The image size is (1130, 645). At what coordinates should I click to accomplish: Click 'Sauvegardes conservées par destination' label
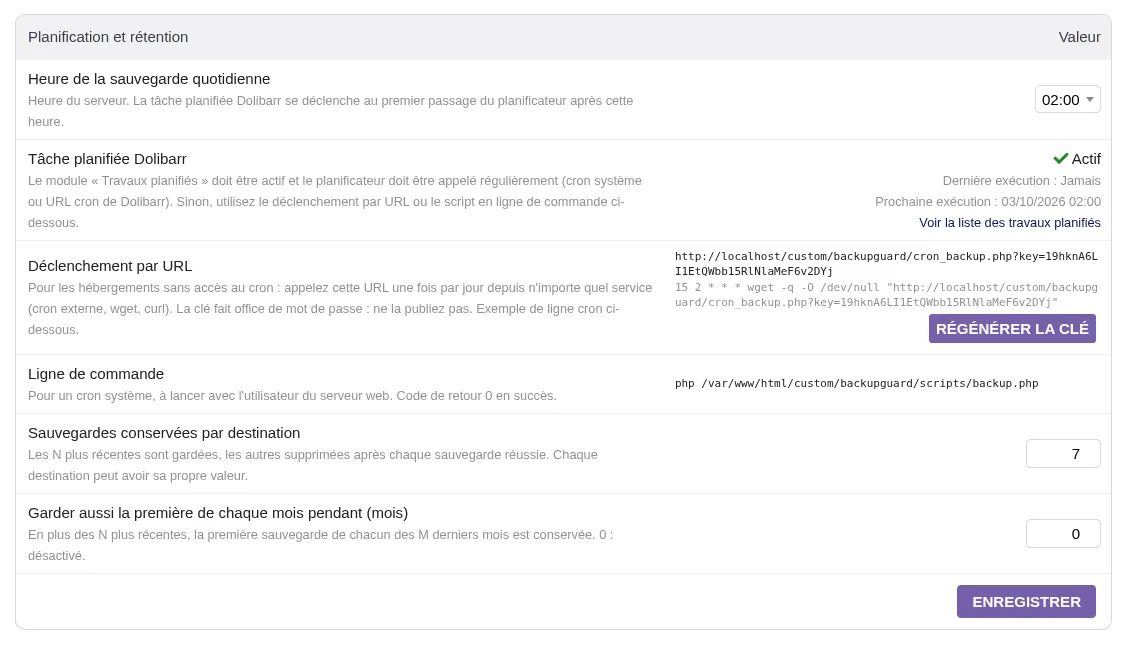tap(164, 433)
